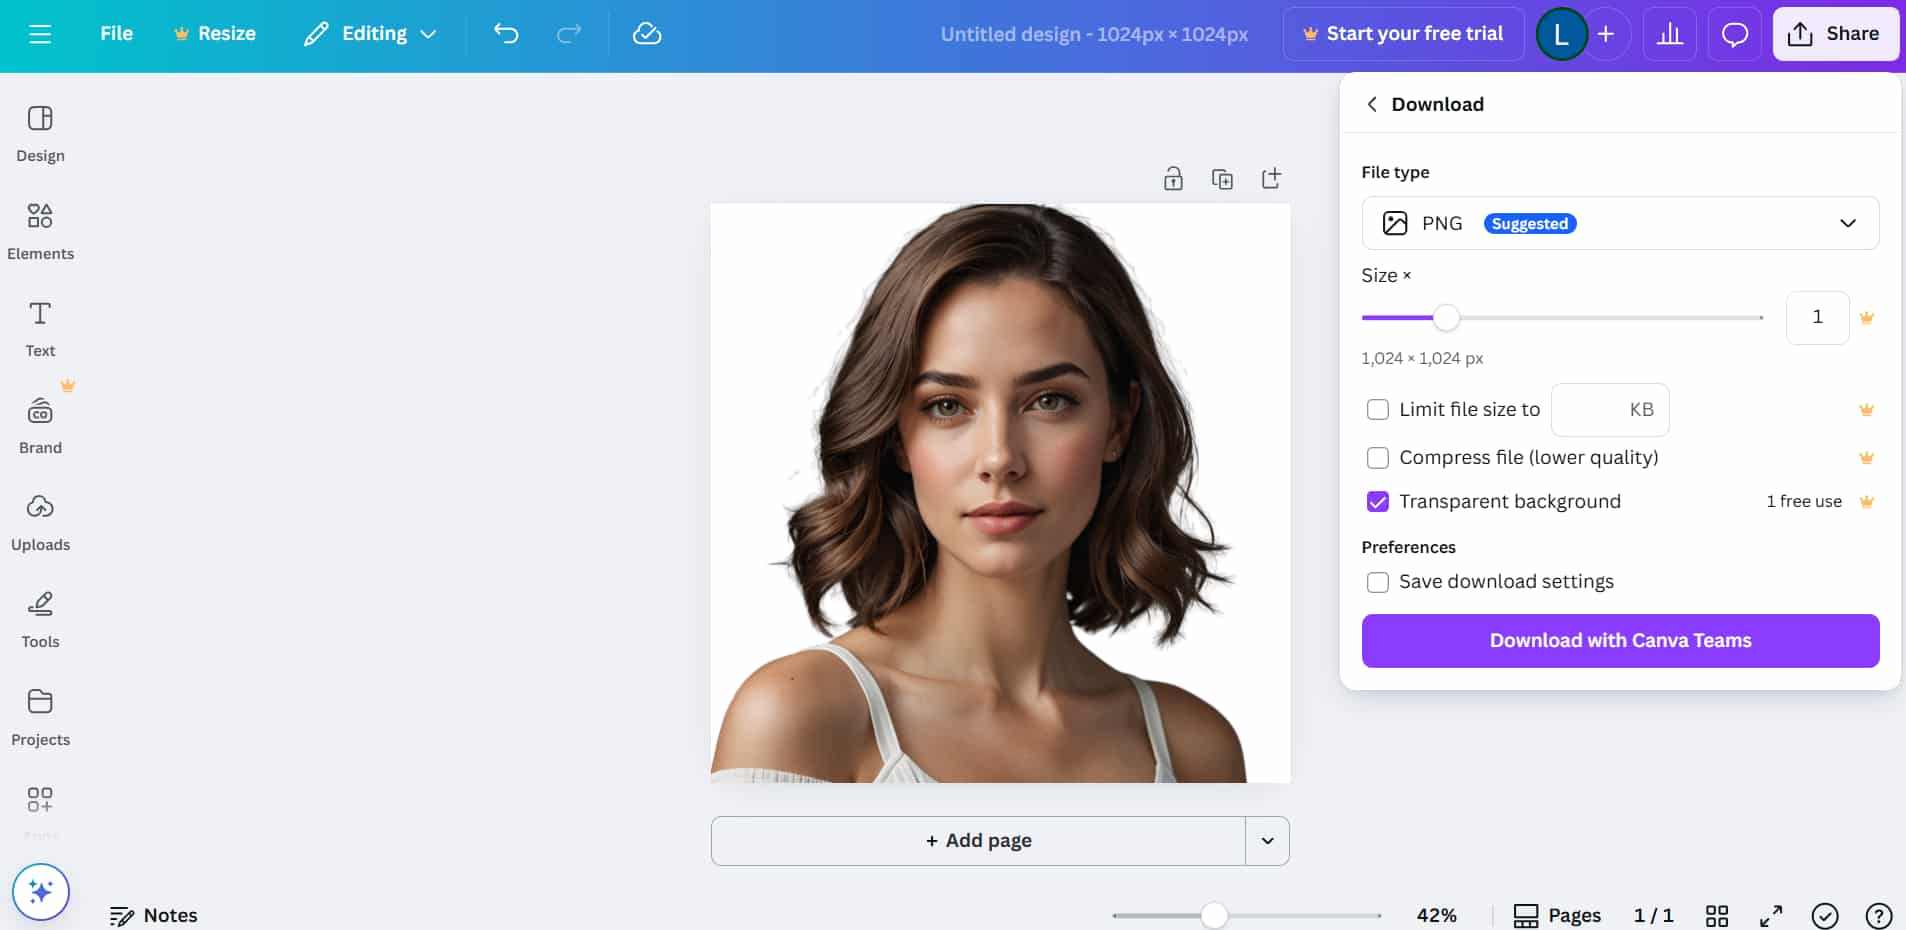
Task: Enable Limit file size option
Action: click(1379, 410)
